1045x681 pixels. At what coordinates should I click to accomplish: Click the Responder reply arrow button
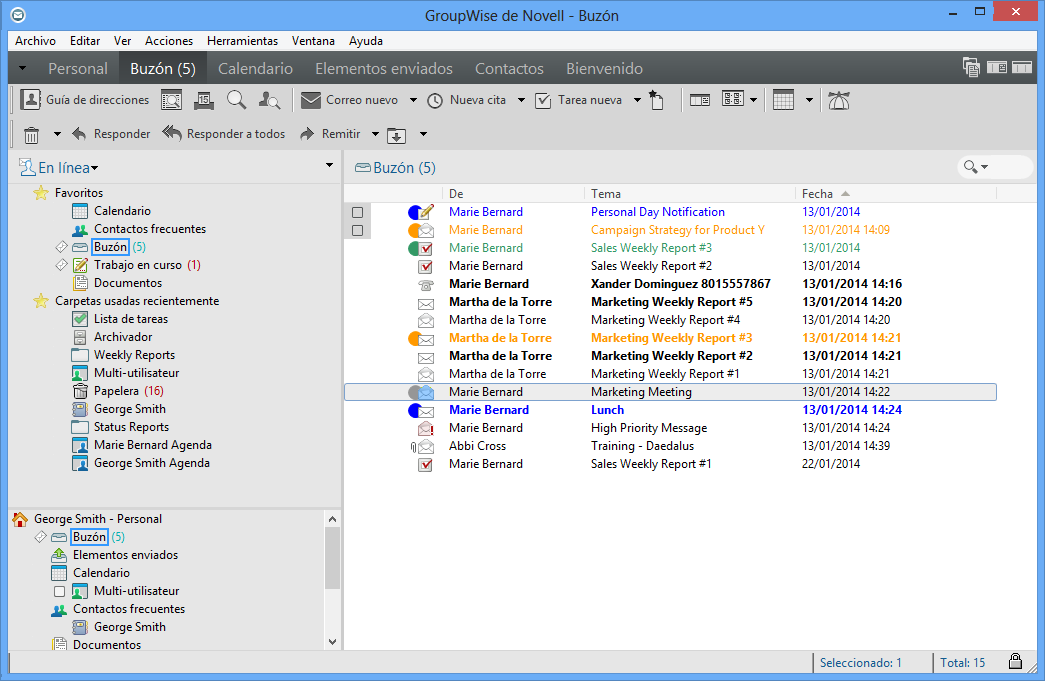coord(111,134)
